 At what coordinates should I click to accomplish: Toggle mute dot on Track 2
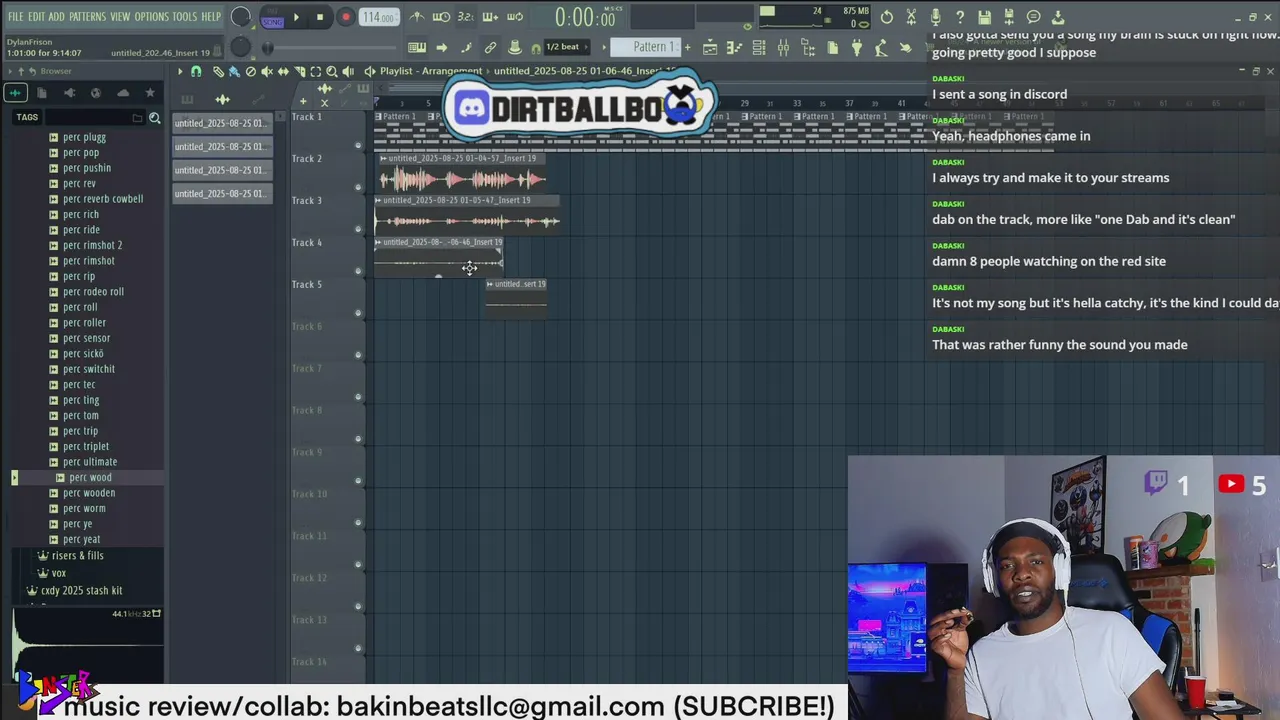(x=358, y=187)
